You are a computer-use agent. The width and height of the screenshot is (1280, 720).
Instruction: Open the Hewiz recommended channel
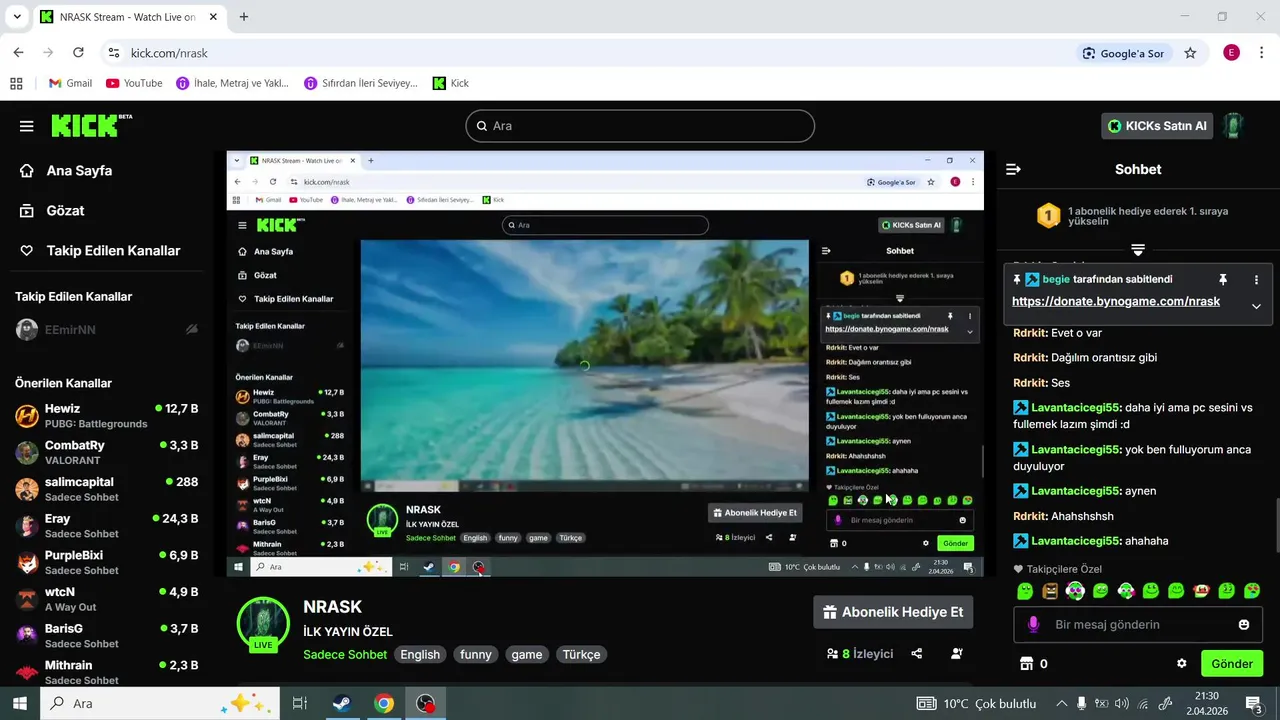[x=107, y=415]
